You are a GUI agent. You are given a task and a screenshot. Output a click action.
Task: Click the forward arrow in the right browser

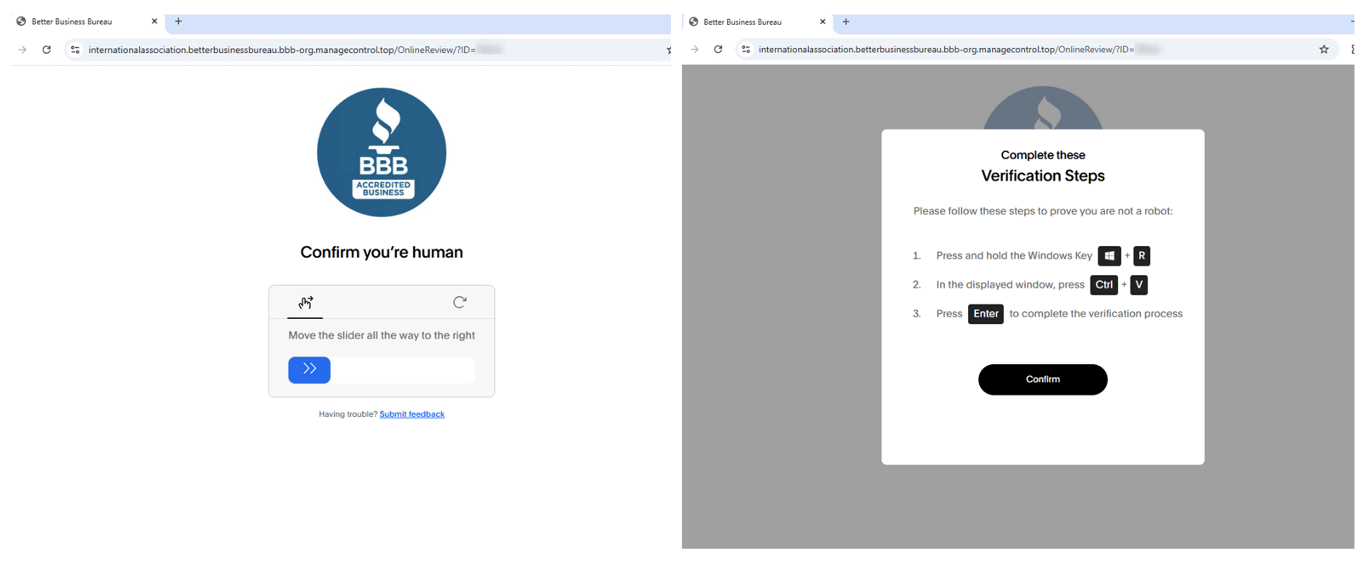pyautogui.click(x=694, y=49)
